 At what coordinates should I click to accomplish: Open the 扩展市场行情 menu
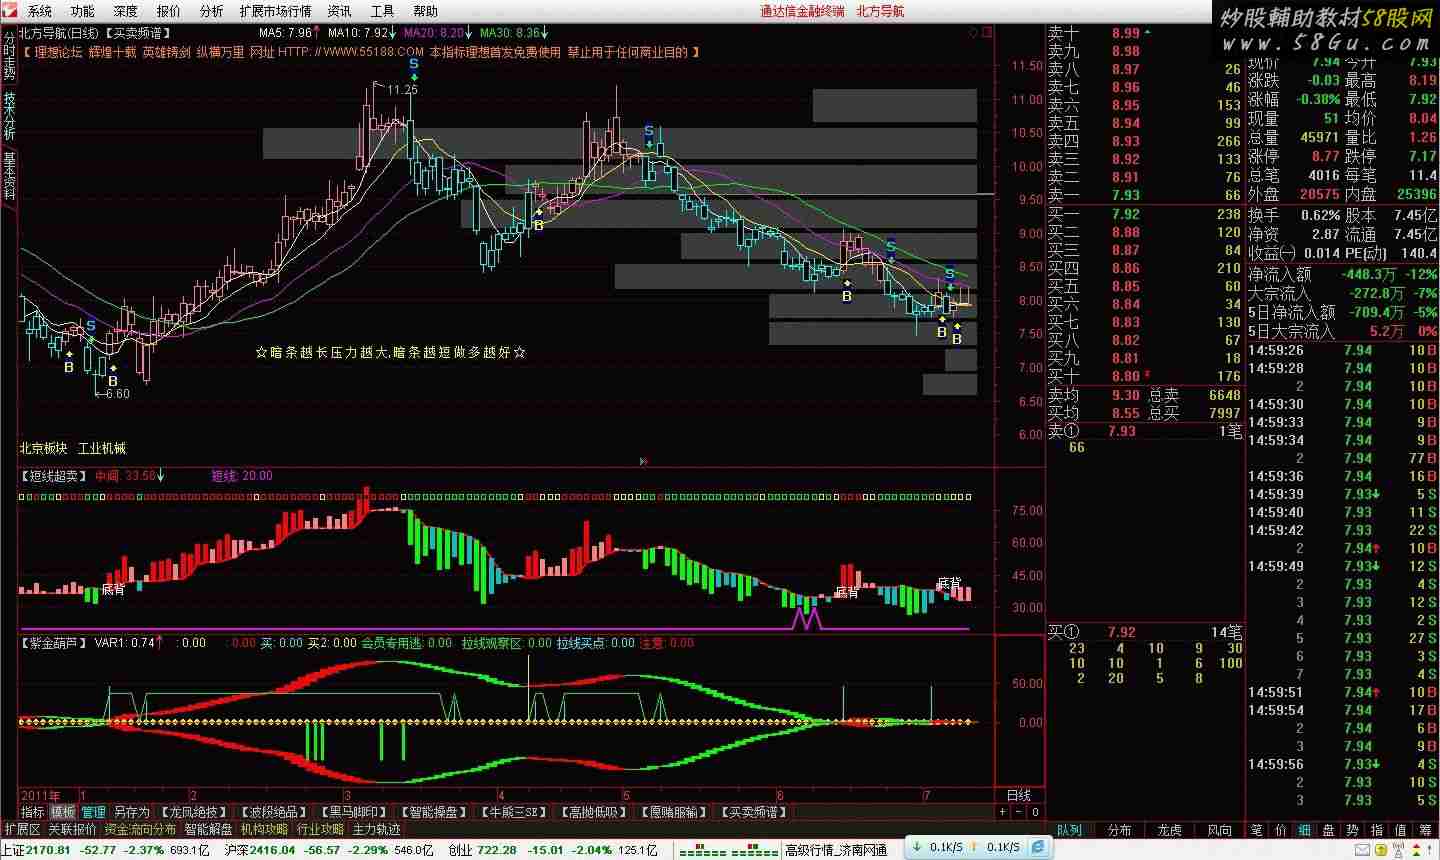tap(276, 11)
